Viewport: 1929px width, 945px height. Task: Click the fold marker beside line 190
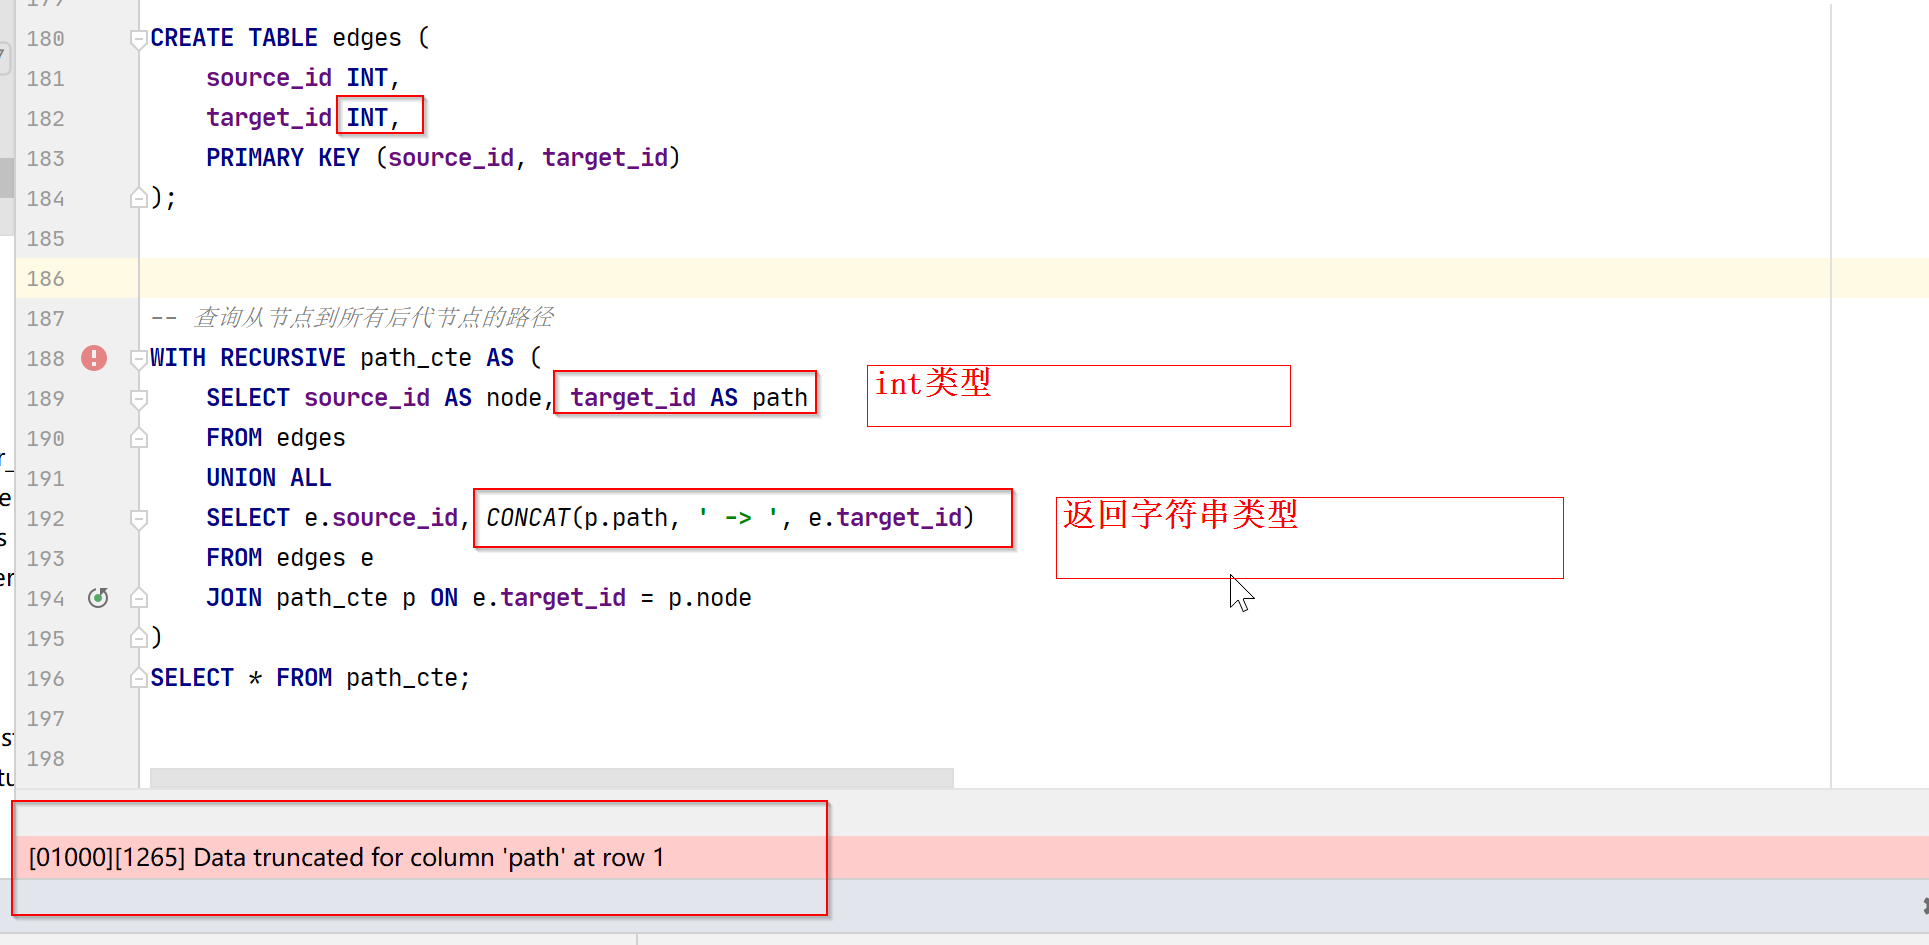pos(139,438)
